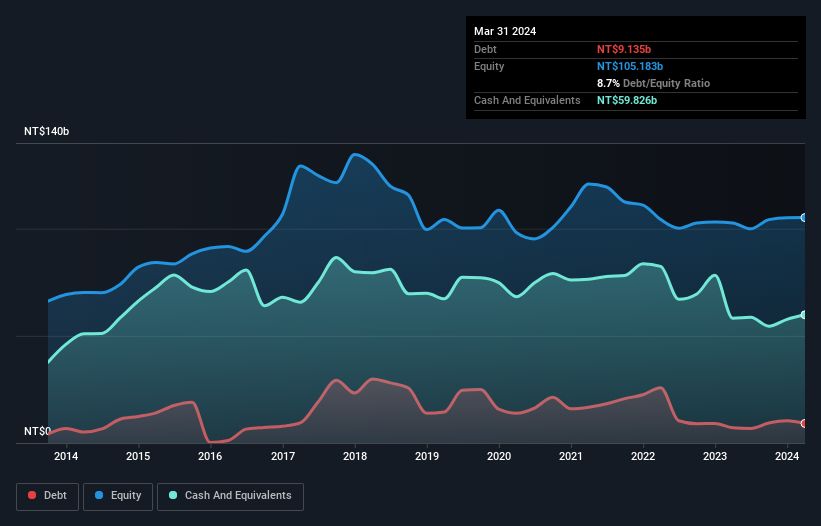Click the teal dot in Cash legend
The height and width of the screenshot is (526, 821).
point(173,495)
